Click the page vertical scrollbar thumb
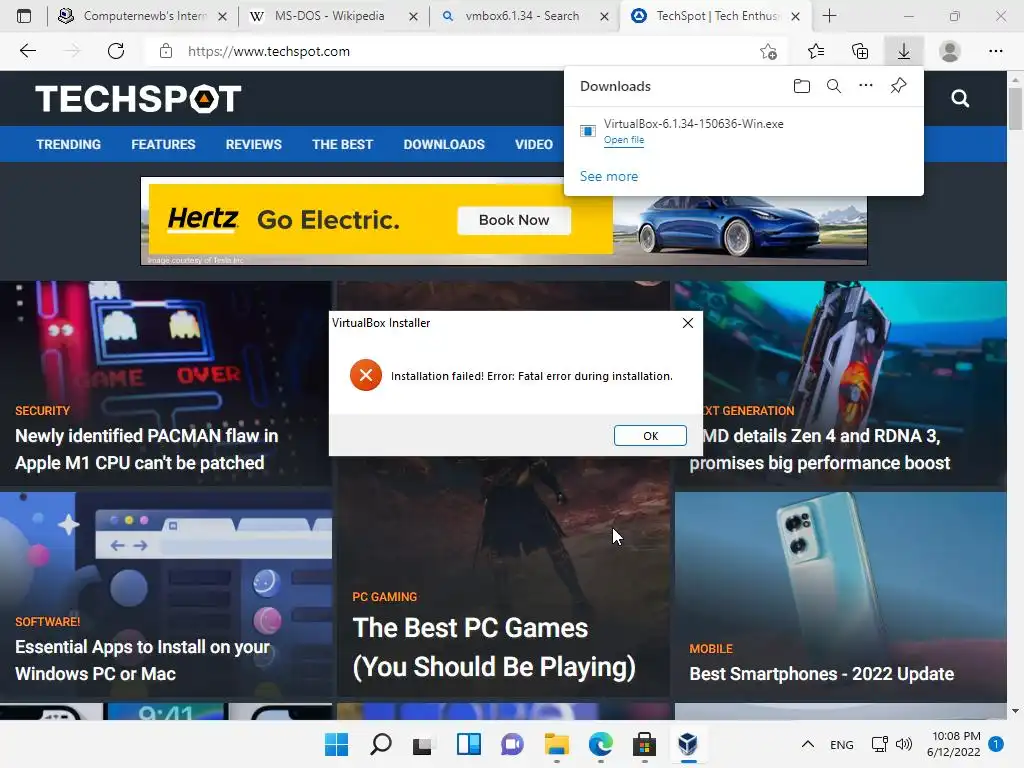The image size is (1024, 768). 1015,108
